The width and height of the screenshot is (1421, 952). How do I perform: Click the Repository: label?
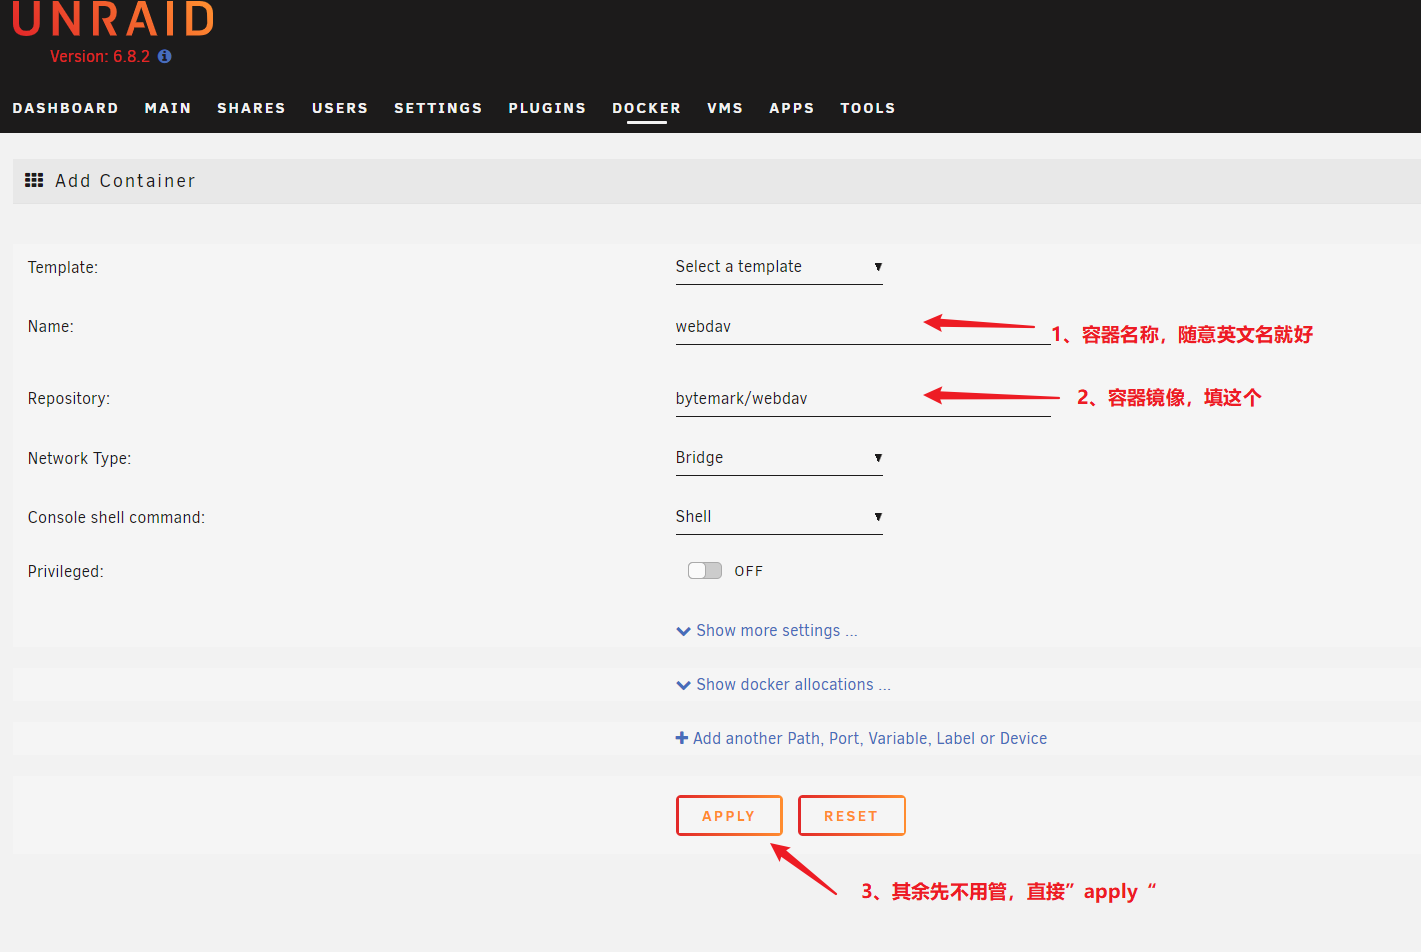tap(69, 399)
